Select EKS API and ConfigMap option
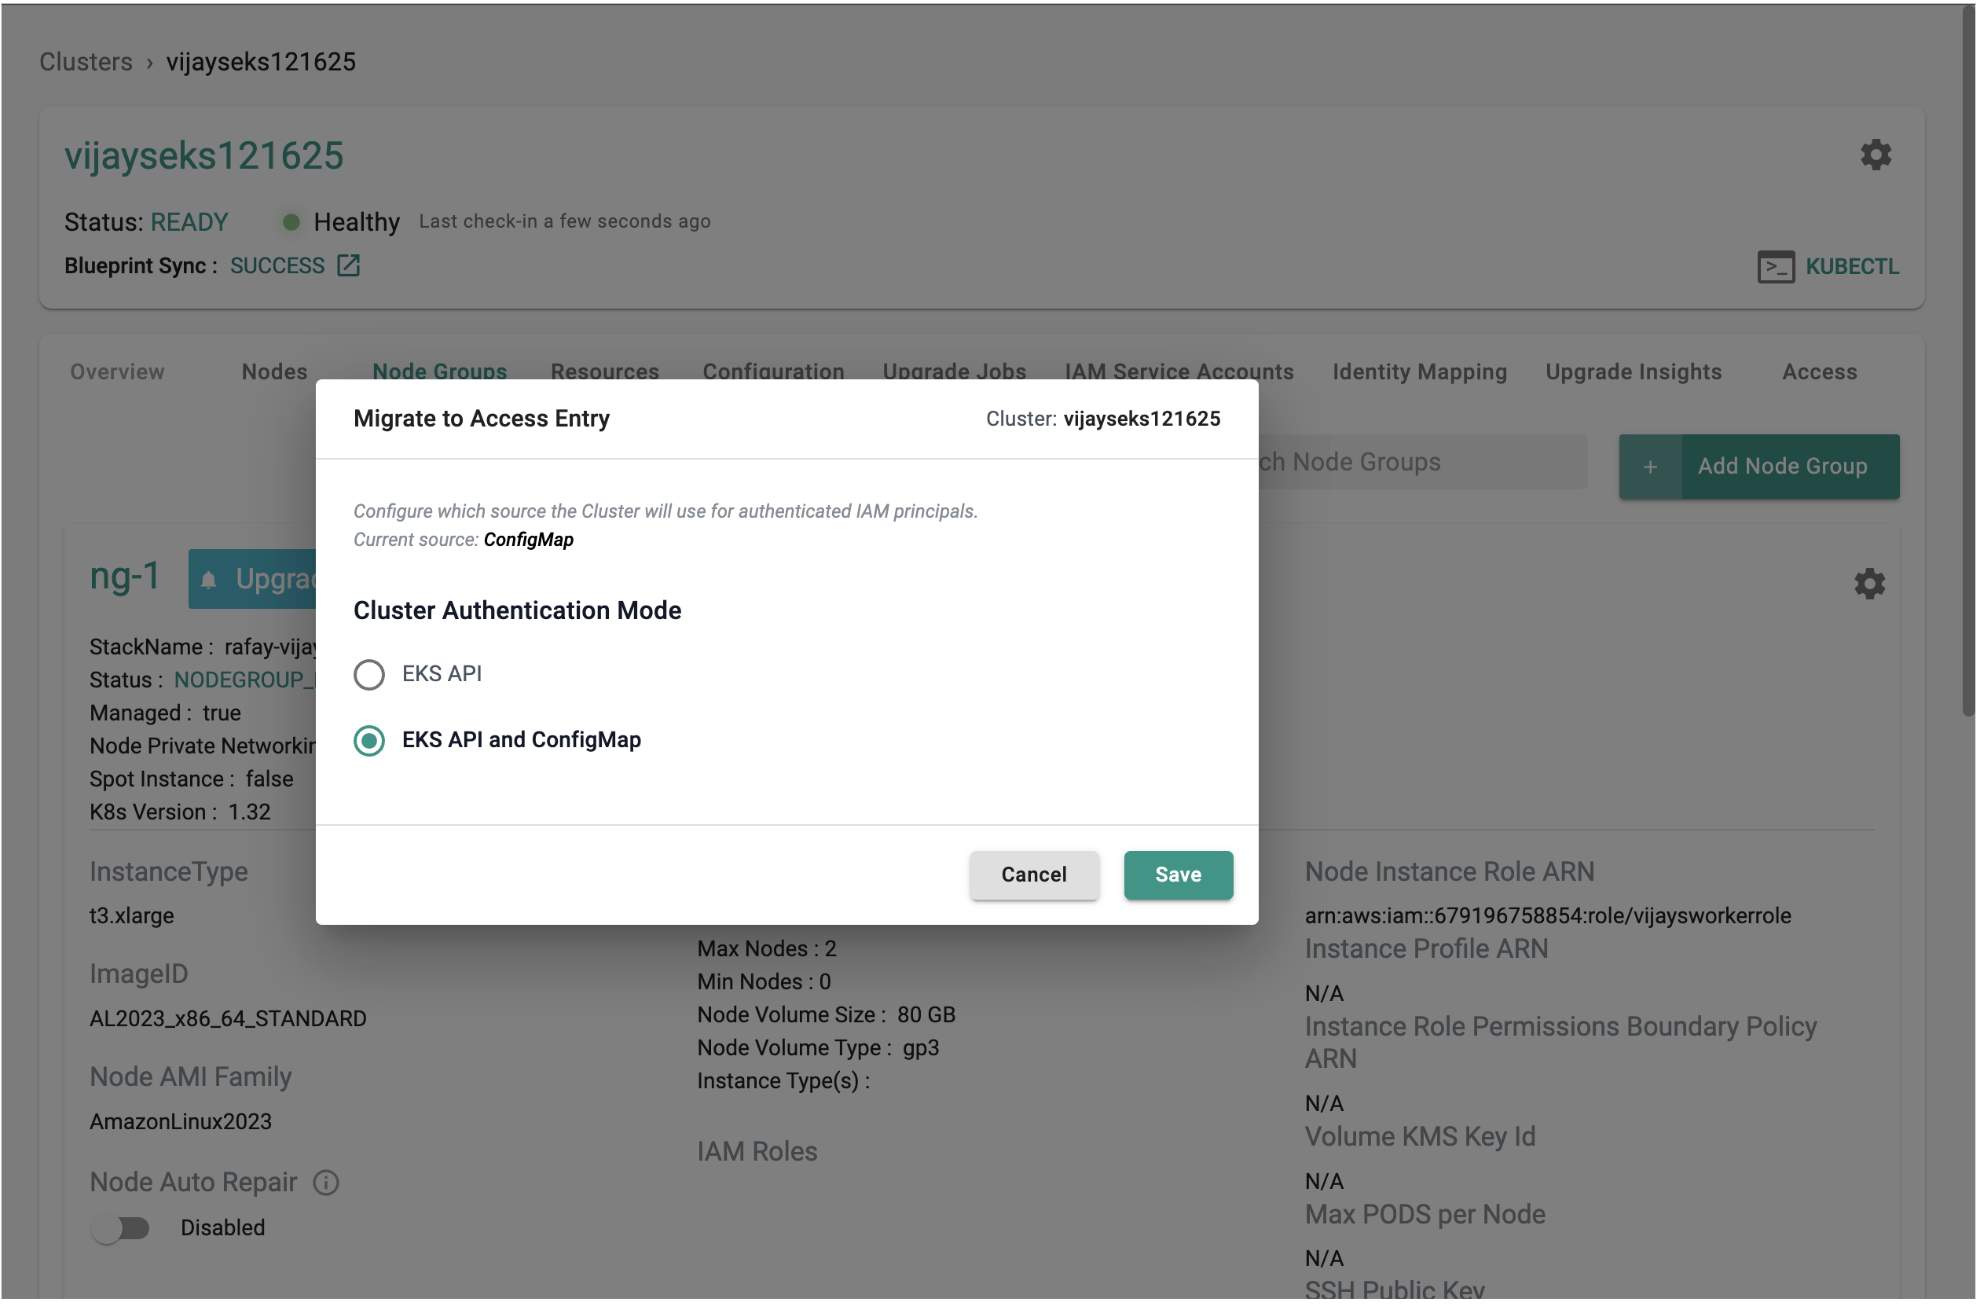This screenshot has height=1304, width=1978. [369, 741]
